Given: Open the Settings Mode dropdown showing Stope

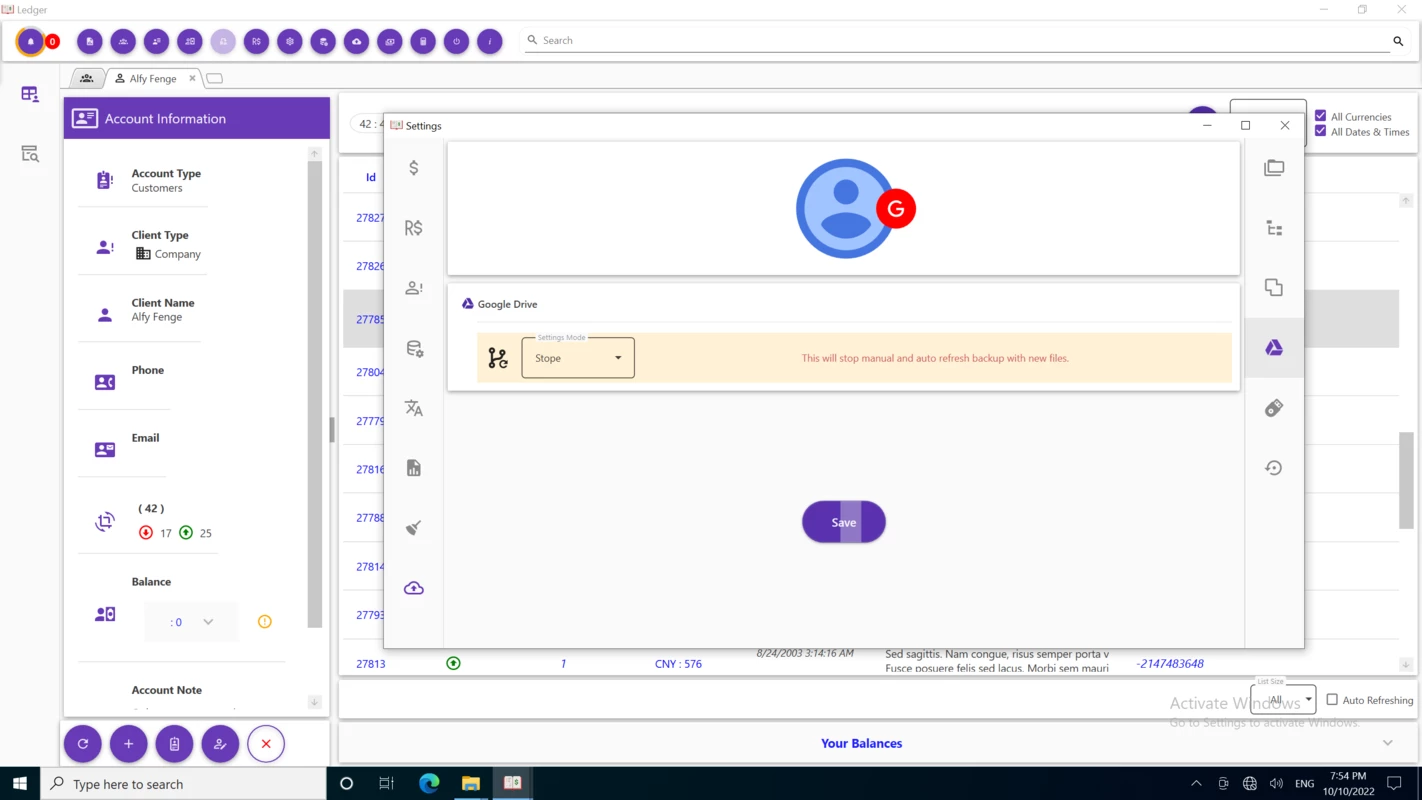Looking at the screenshot, I should coord(578,358).
